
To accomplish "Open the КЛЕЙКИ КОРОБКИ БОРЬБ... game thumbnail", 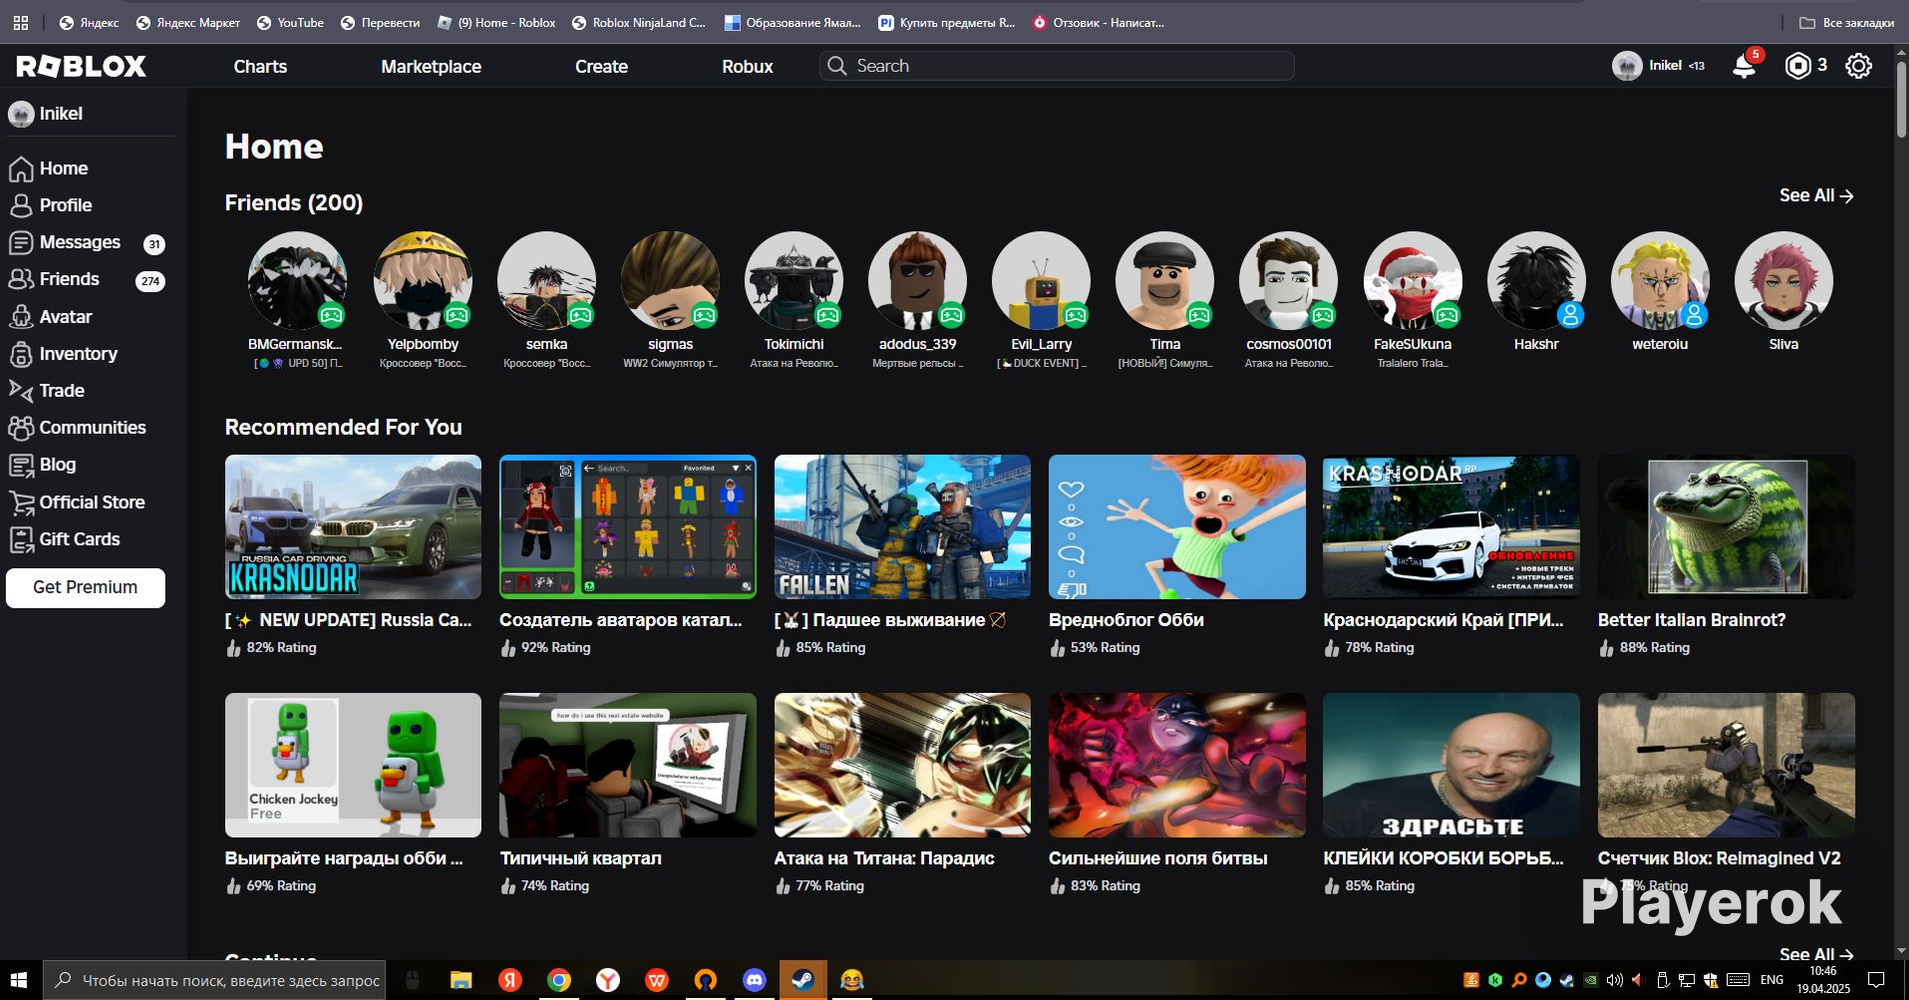I will 1451,765.
